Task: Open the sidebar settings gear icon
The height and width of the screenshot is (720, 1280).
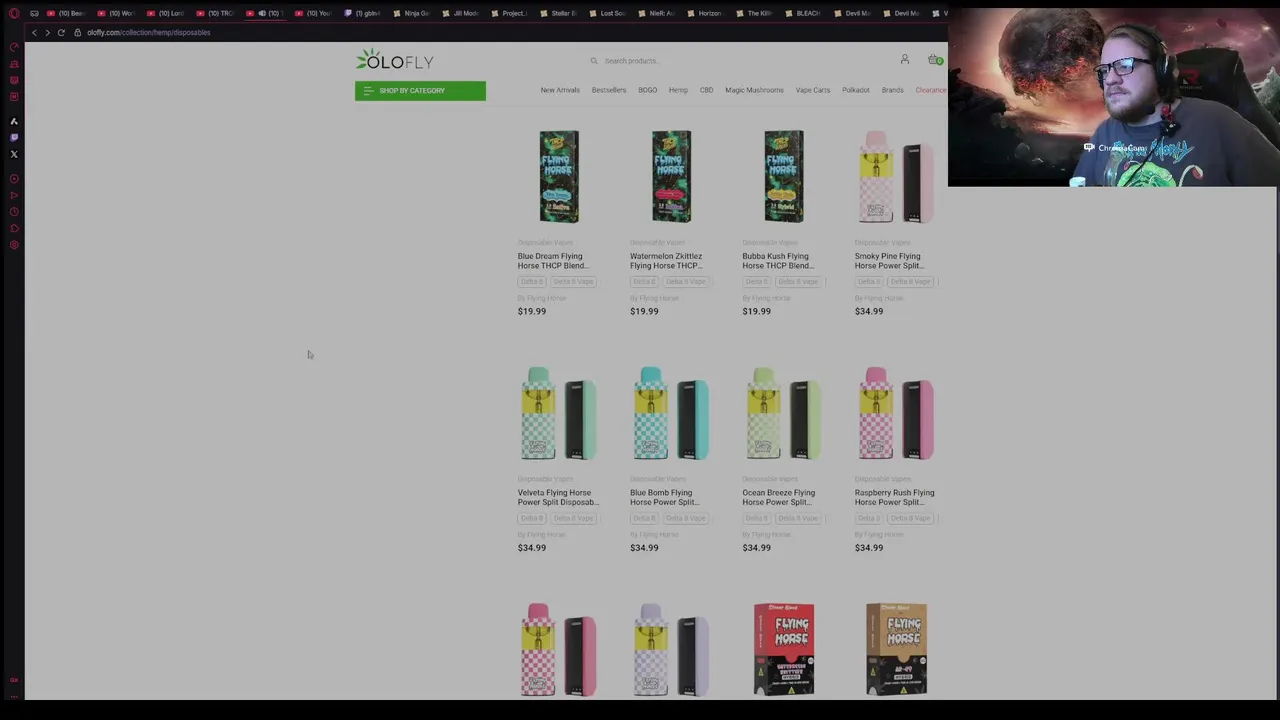Action: click(x=14, y=245)
